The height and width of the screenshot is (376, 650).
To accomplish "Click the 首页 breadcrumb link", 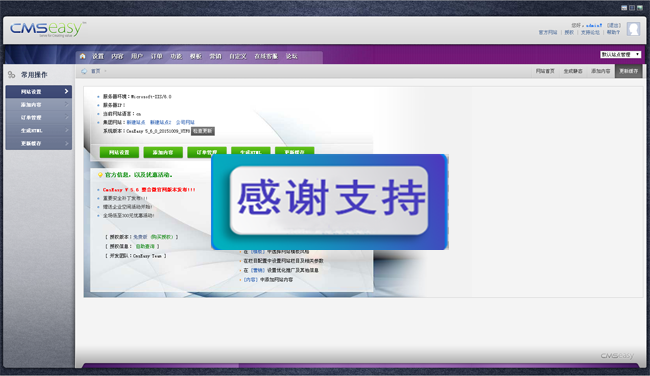I will 96,71.
